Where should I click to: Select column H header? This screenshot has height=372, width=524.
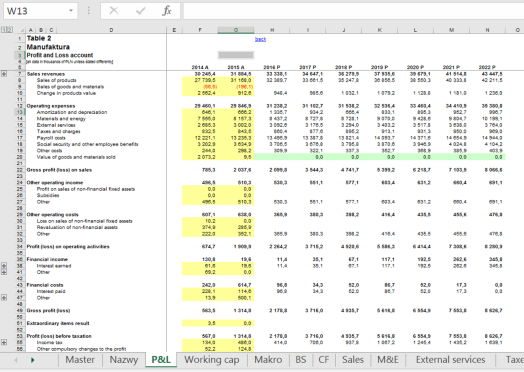272,30
